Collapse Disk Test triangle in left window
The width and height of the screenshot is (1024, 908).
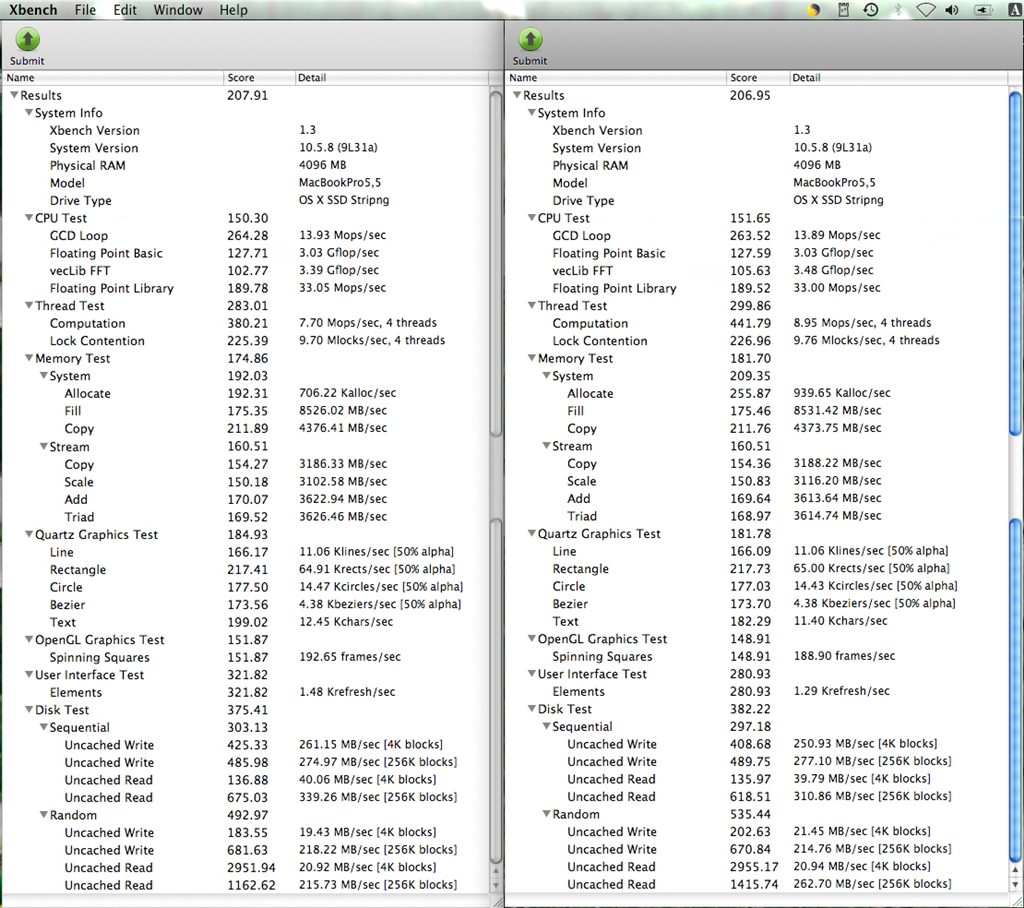coord(28,709)
